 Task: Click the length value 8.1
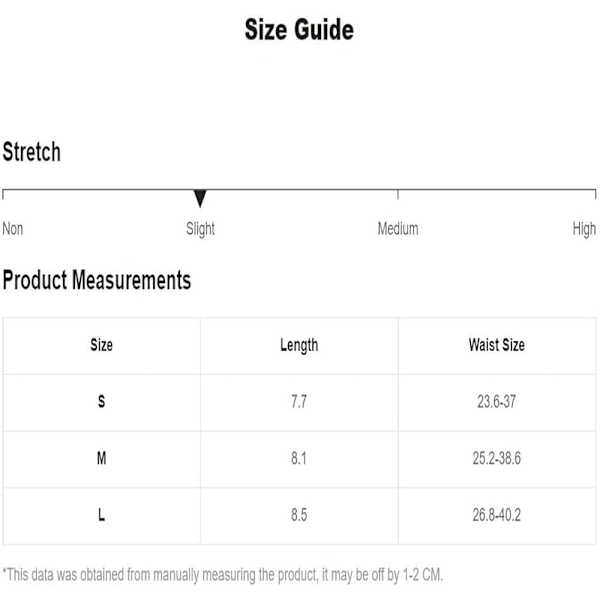299,459
